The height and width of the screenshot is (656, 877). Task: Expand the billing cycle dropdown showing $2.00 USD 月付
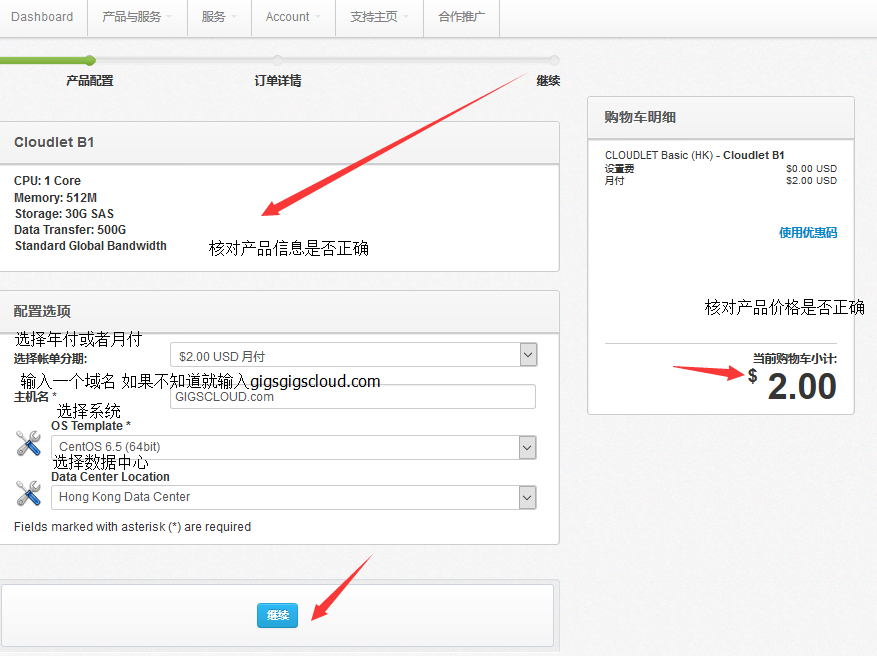coord(353,355)
